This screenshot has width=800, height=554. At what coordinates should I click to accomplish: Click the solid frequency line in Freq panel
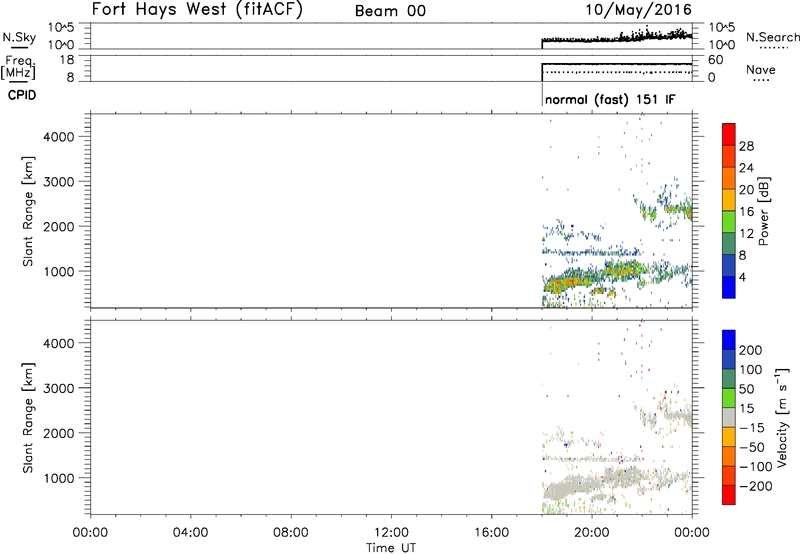pos(617,64)
